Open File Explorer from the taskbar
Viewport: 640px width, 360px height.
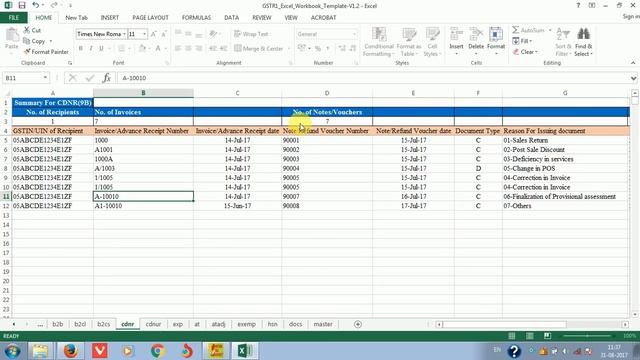click(40, 351)
